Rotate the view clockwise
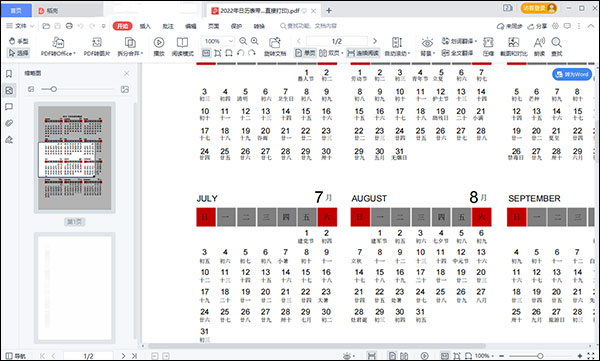 pyautogui.click(x=251, y=53)
